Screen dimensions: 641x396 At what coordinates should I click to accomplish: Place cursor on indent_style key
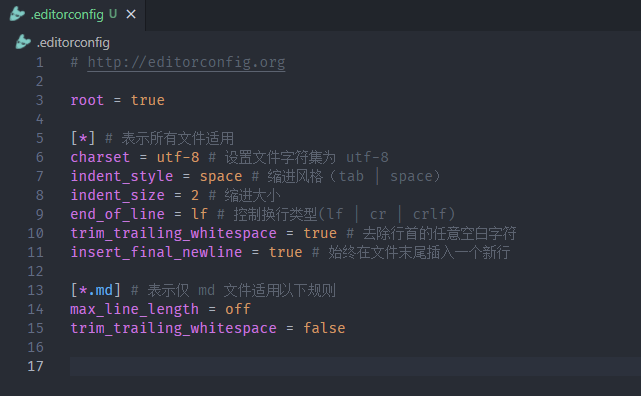122,176
